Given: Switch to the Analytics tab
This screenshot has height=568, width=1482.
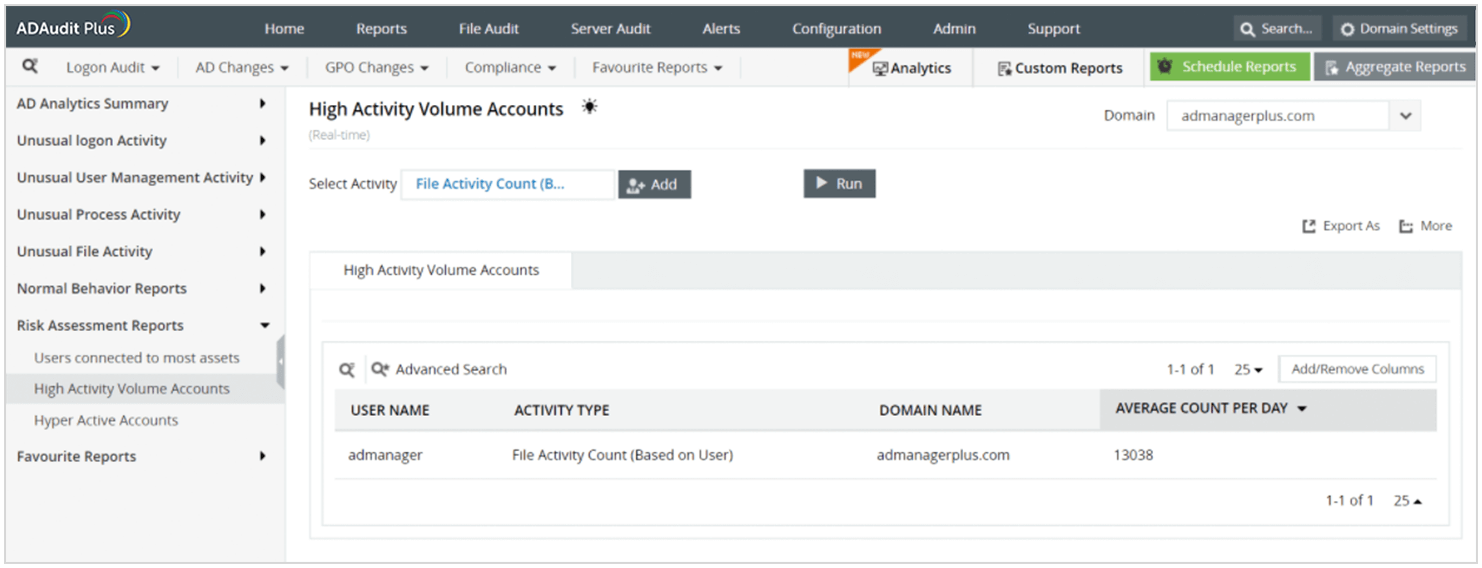Looking at the screenshot, I should click(x=911, y=68).
